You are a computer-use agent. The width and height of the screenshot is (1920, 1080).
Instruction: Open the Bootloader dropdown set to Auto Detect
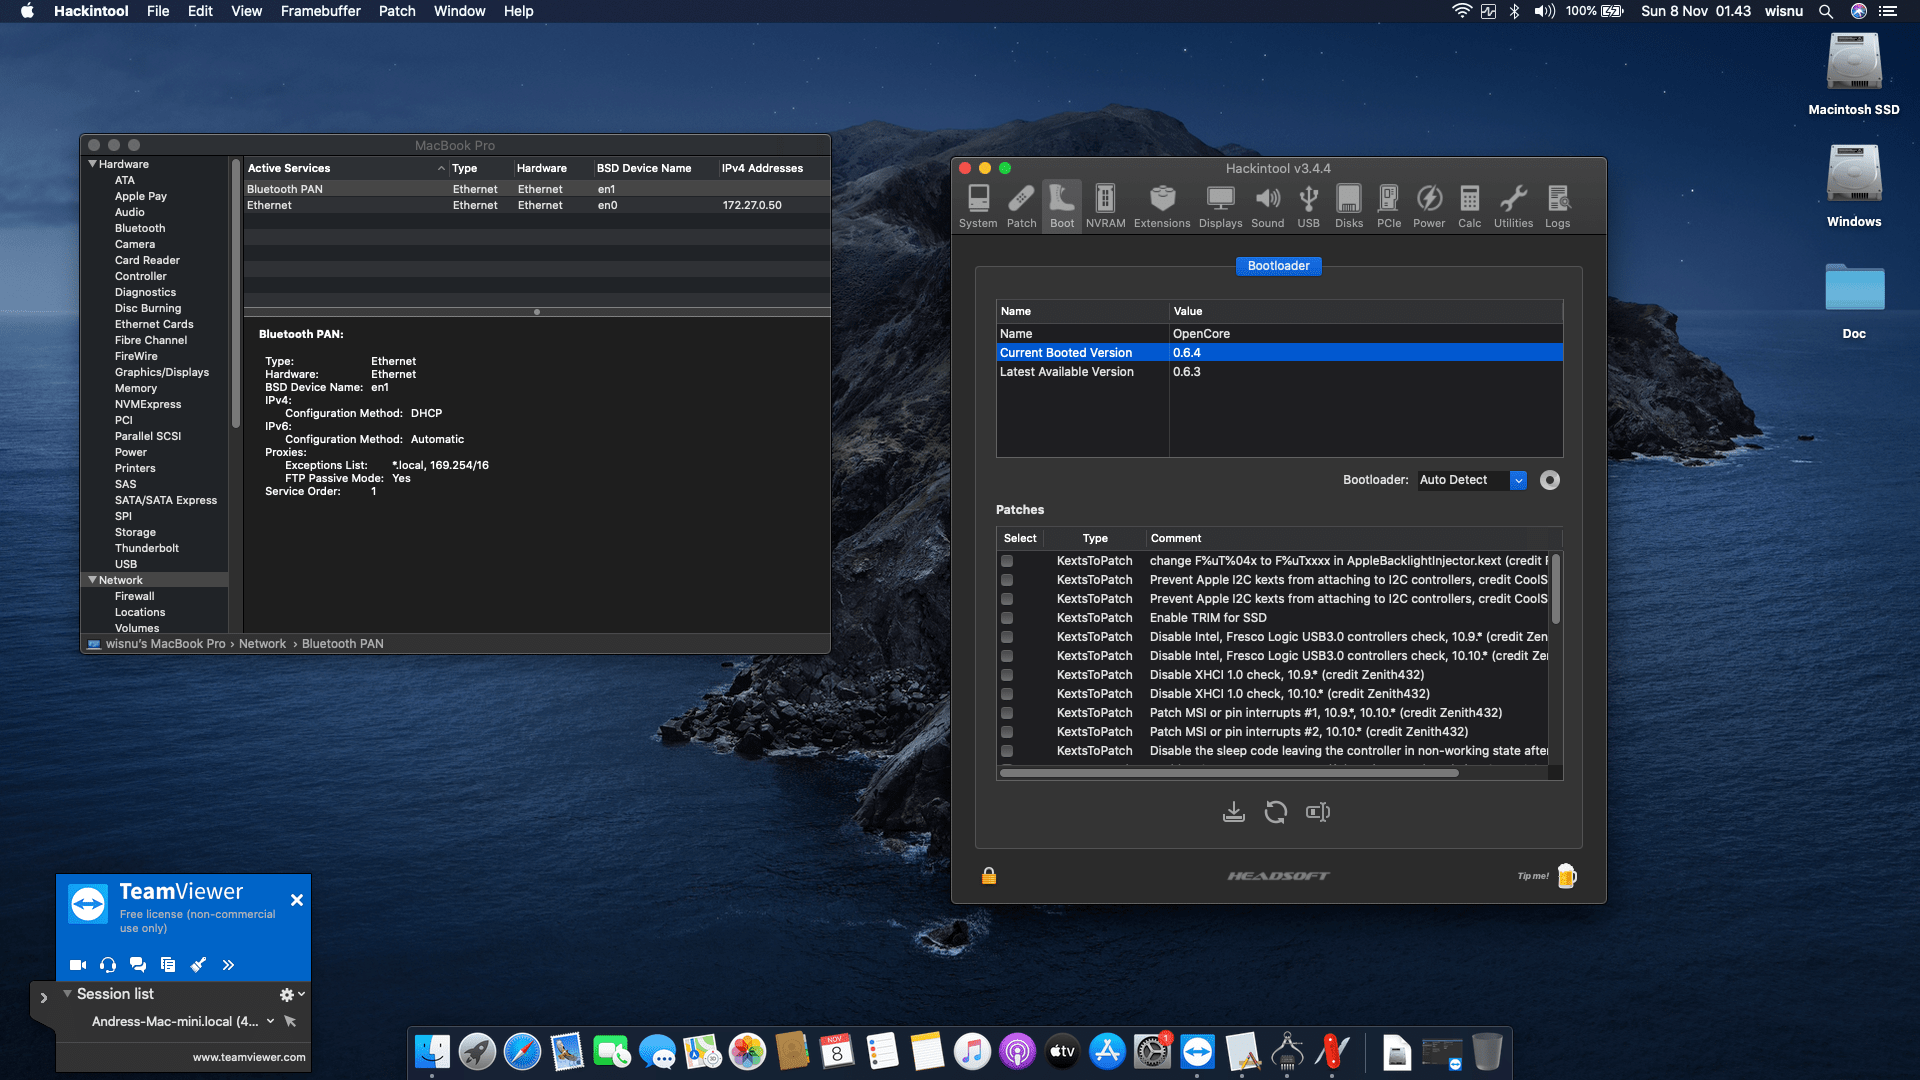pos(1470,480)
